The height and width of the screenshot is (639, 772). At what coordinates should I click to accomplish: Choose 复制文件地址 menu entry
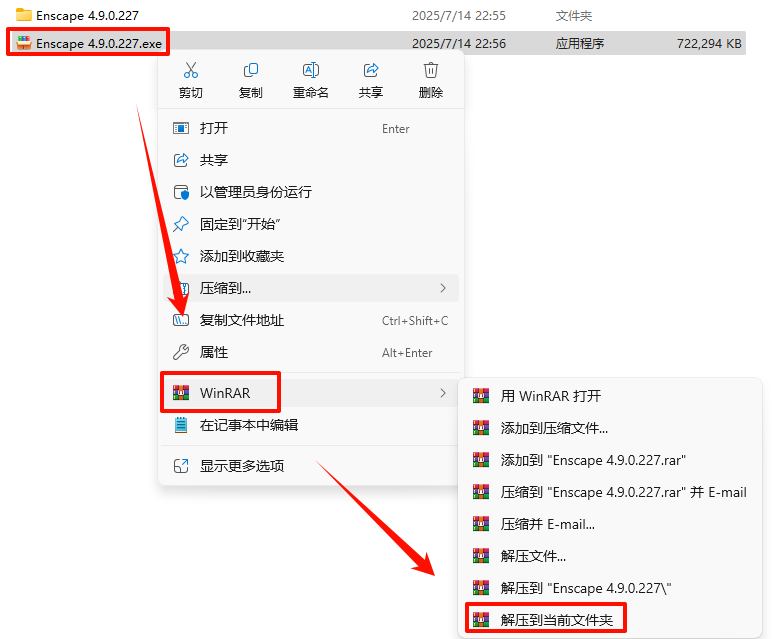tap(311, 320)
